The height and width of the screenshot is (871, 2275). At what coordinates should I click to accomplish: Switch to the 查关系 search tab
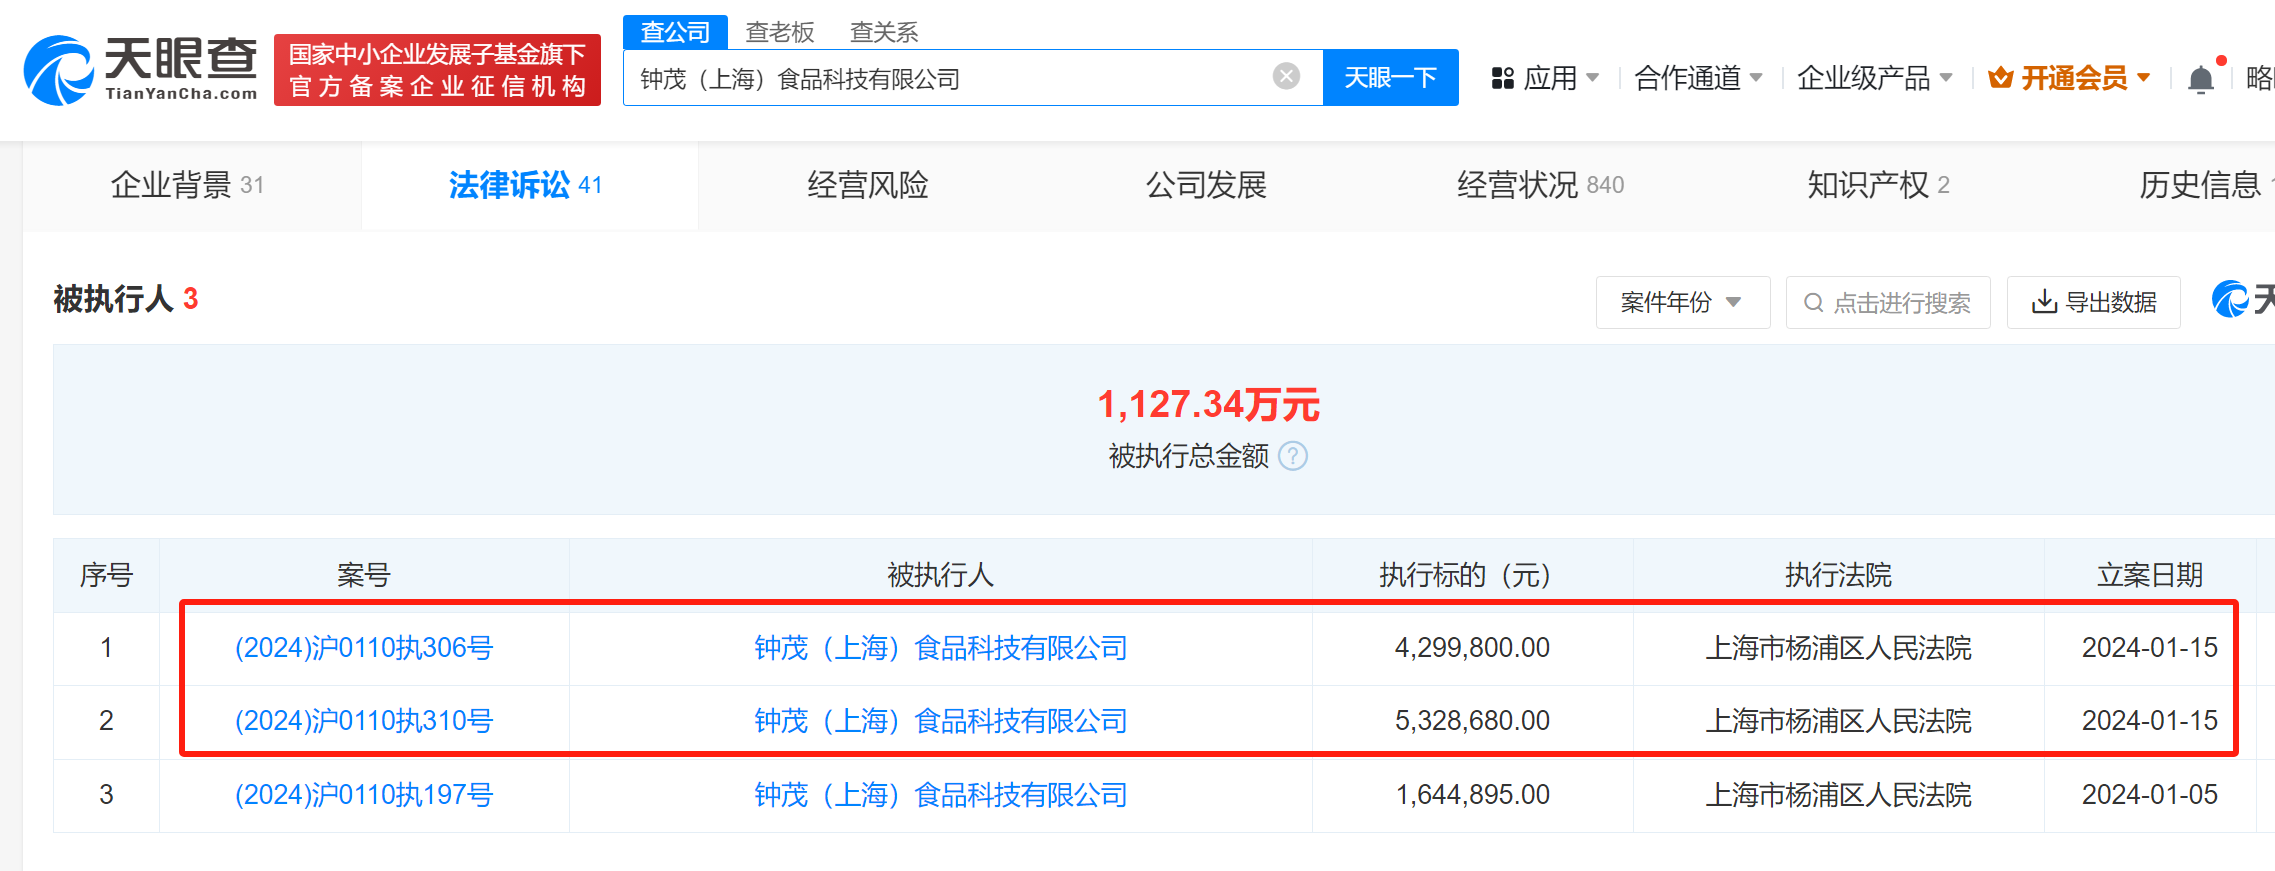pos(884,32)
